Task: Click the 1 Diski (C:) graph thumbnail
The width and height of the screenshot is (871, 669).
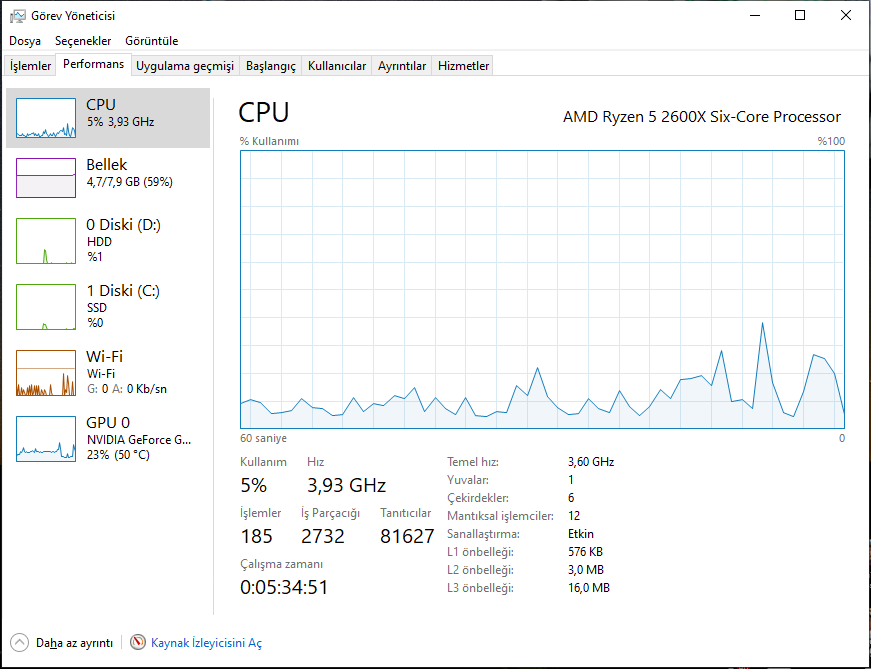Action: (46, 307)
